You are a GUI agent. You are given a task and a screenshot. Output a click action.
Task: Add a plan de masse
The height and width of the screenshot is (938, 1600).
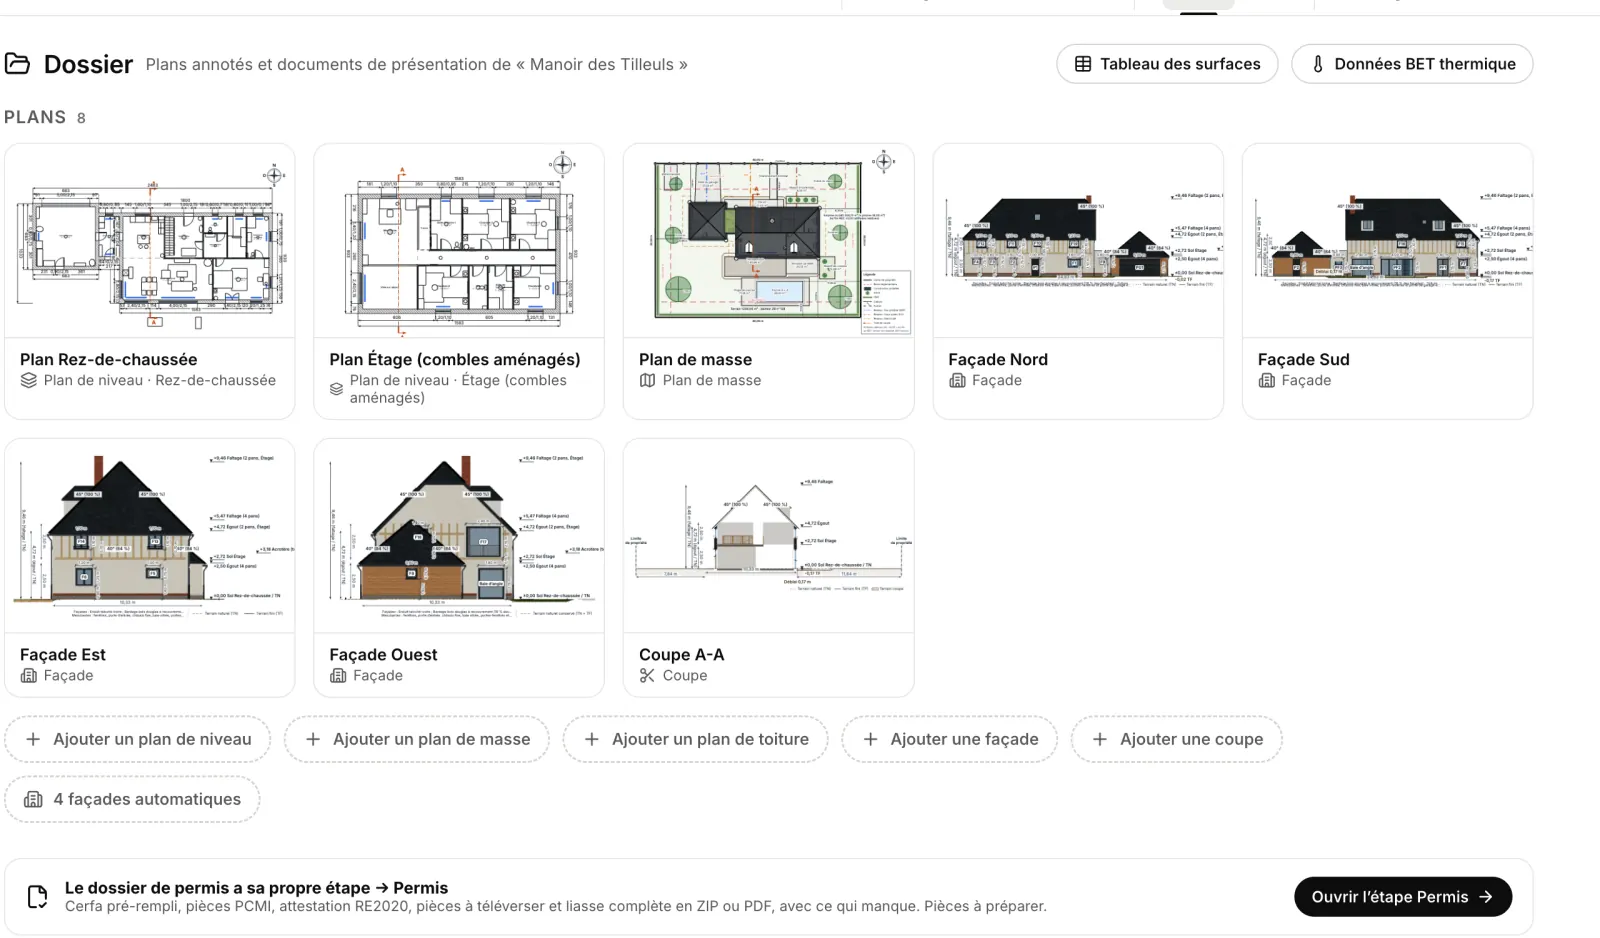[x=417, y=739]
